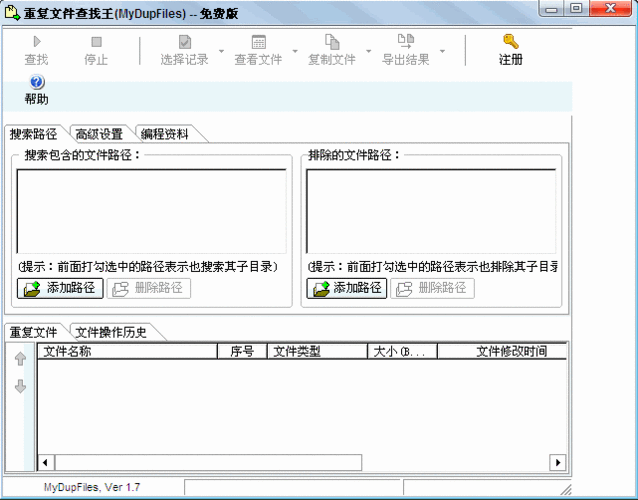Switch to 搜索路径 tab
Image resolution: width=638 pixels, height=500 pixels.
[x=33, y=134]
